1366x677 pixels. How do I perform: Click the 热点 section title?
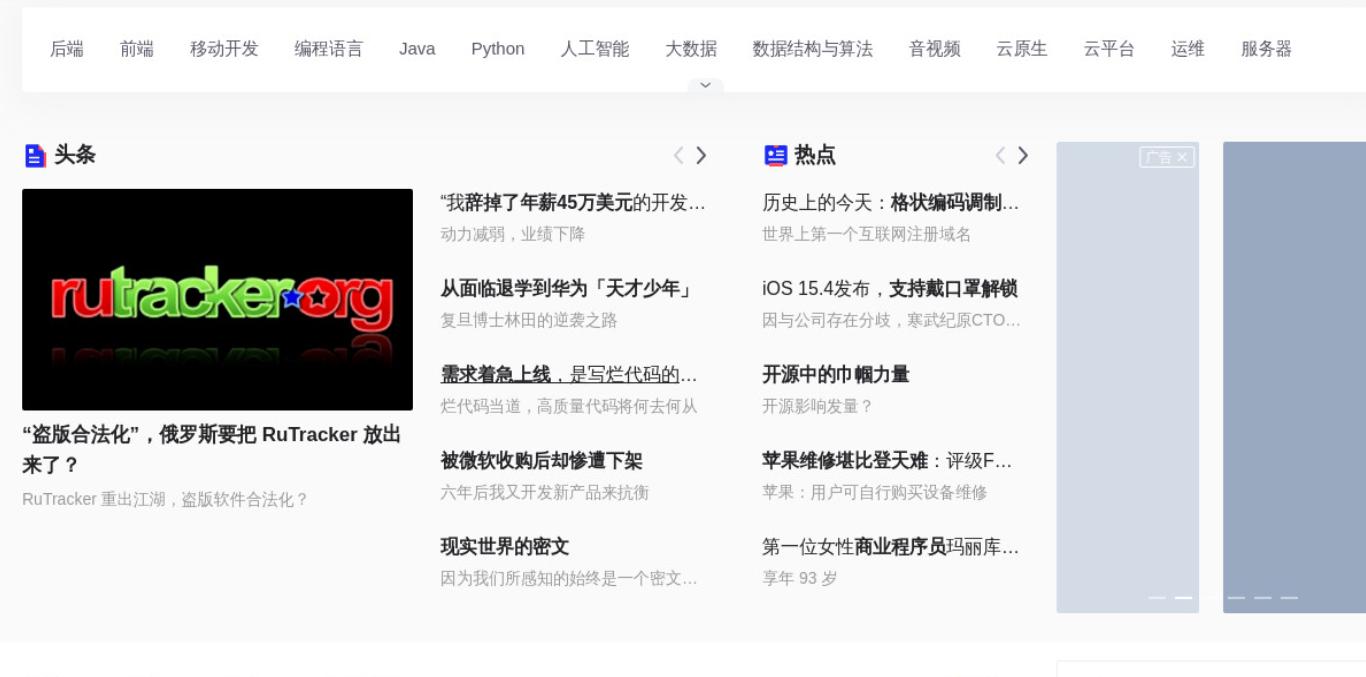point(815,155)
